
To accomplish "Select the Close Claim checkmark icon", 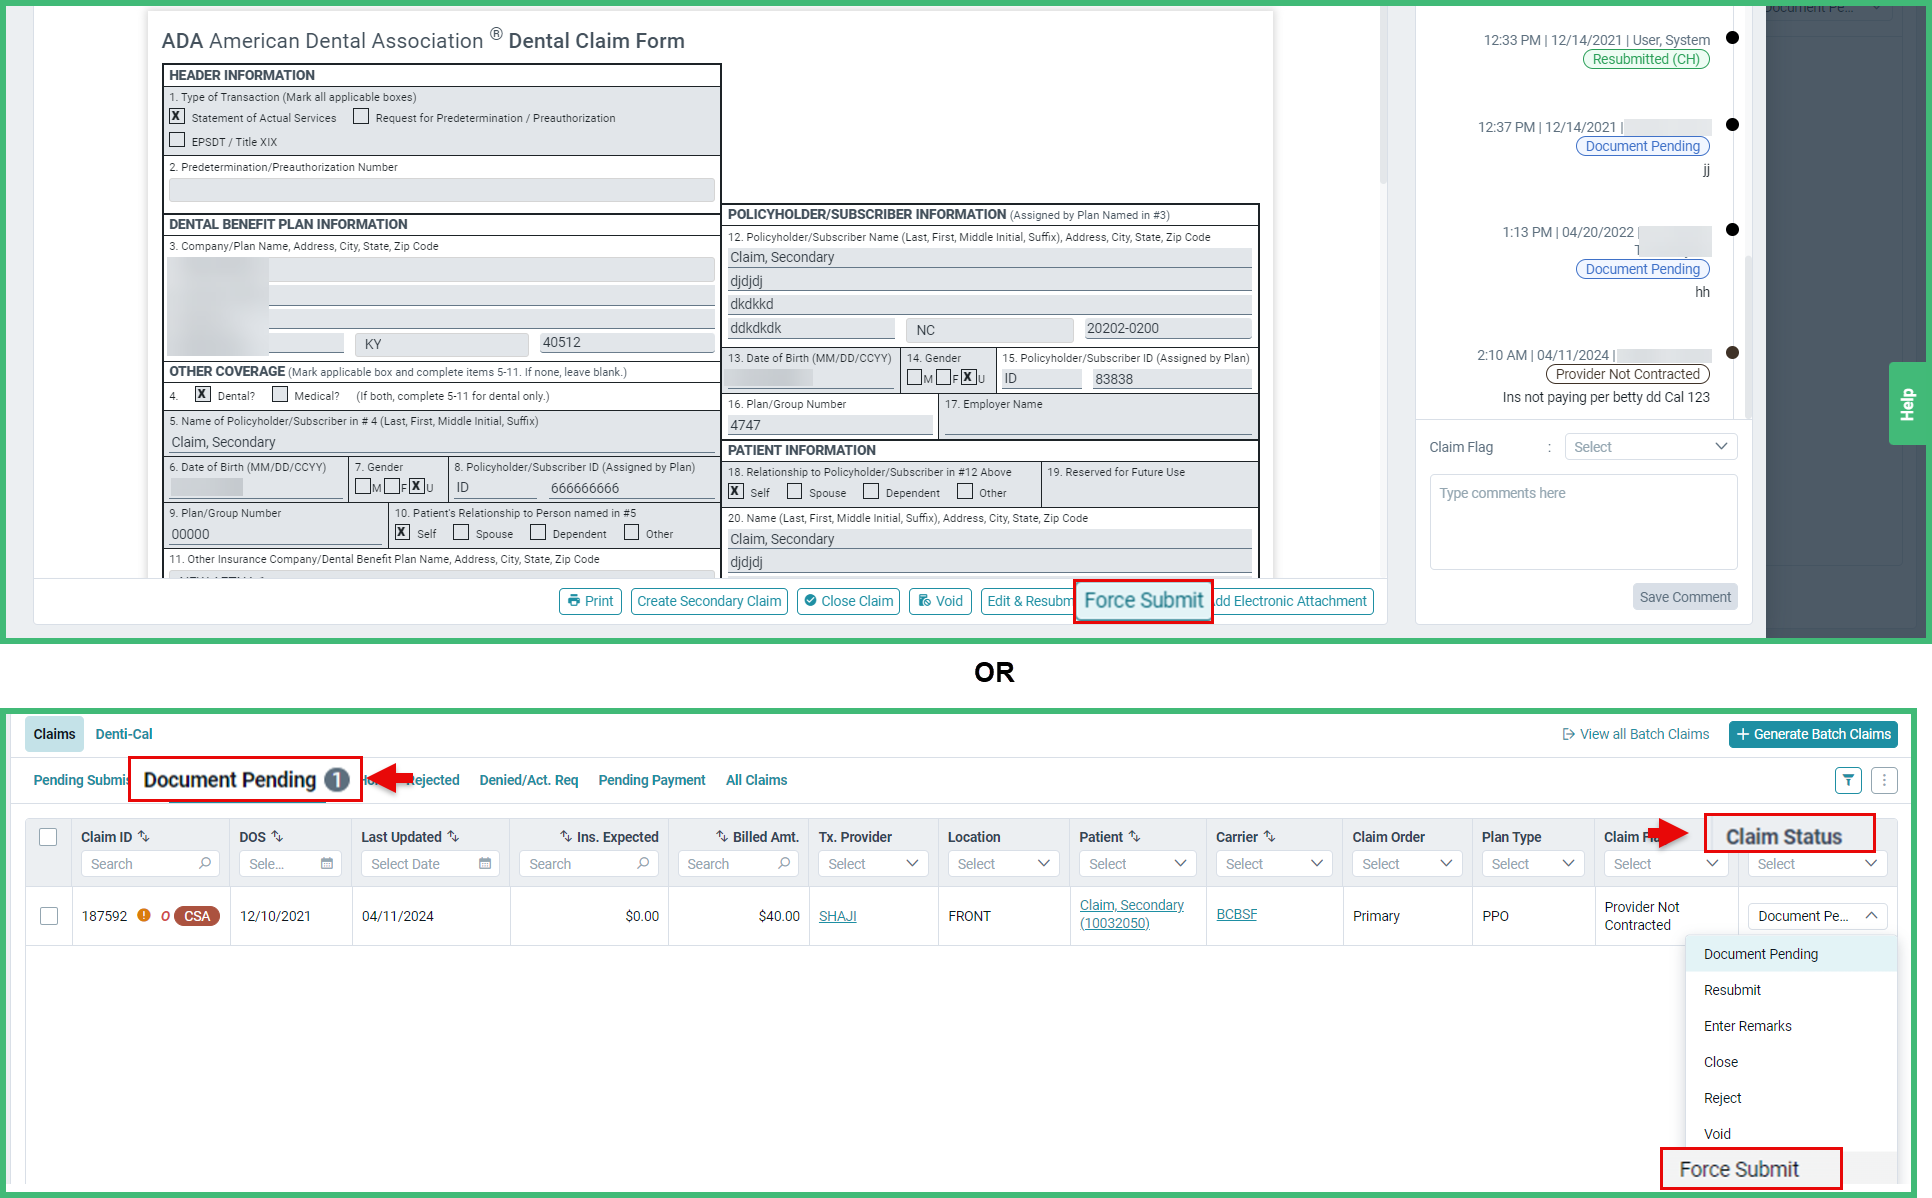I will [x=813, y=601].
